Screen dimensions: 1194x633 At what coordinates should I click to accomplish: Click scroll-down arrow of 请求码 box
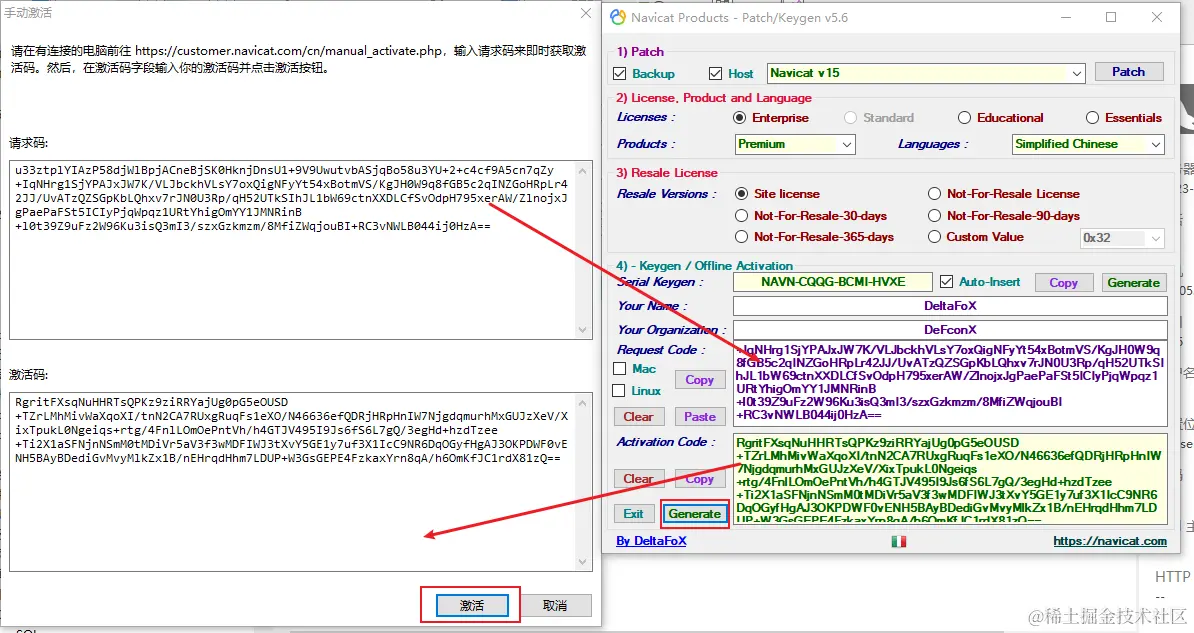[583, 330]
